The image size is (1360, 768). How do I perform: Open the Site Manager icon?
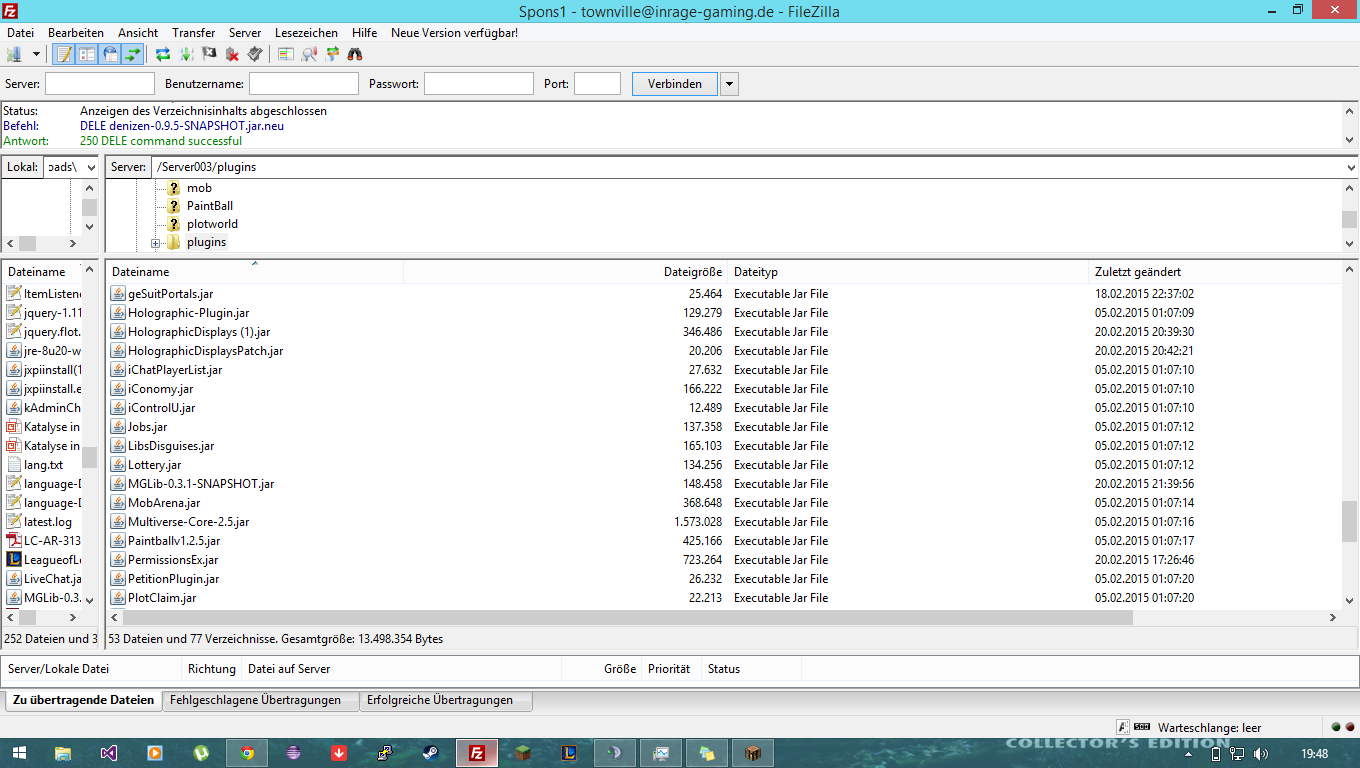click(x=14, y=54)
